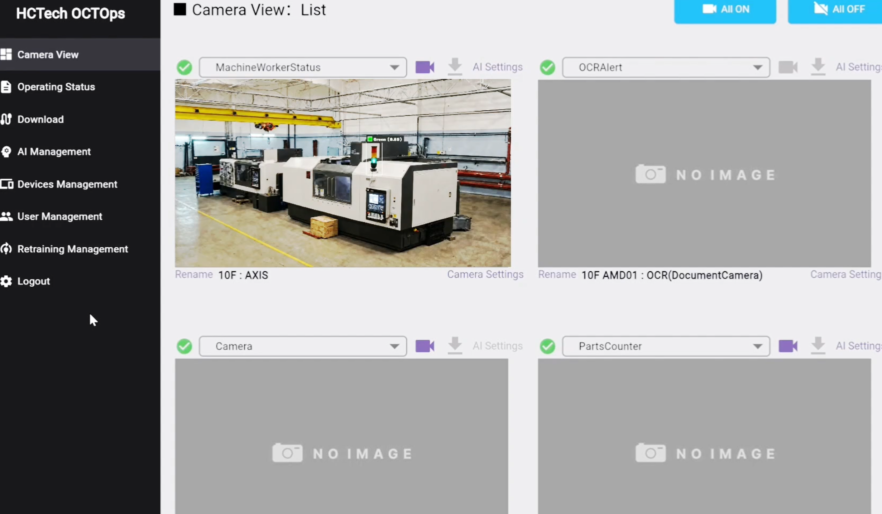882x514 pixels.
Task: Click the 10F : AXIS camera name
Action: coord(243,275)
